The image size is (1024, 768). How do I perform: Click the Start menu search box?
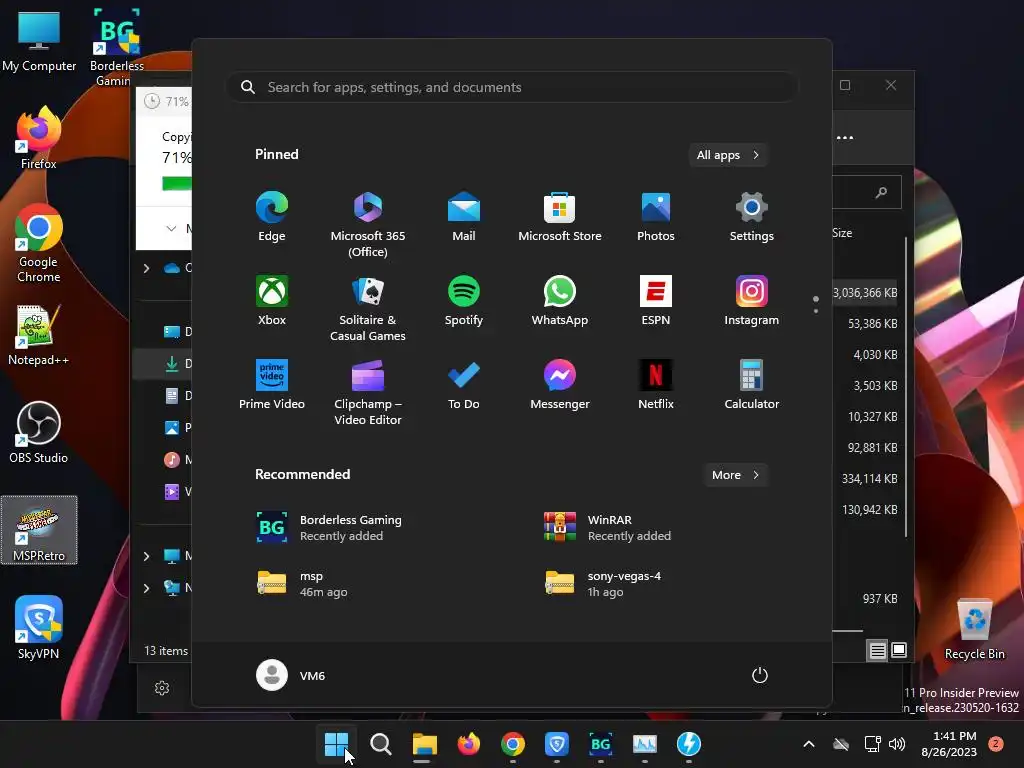coord(512,87)
